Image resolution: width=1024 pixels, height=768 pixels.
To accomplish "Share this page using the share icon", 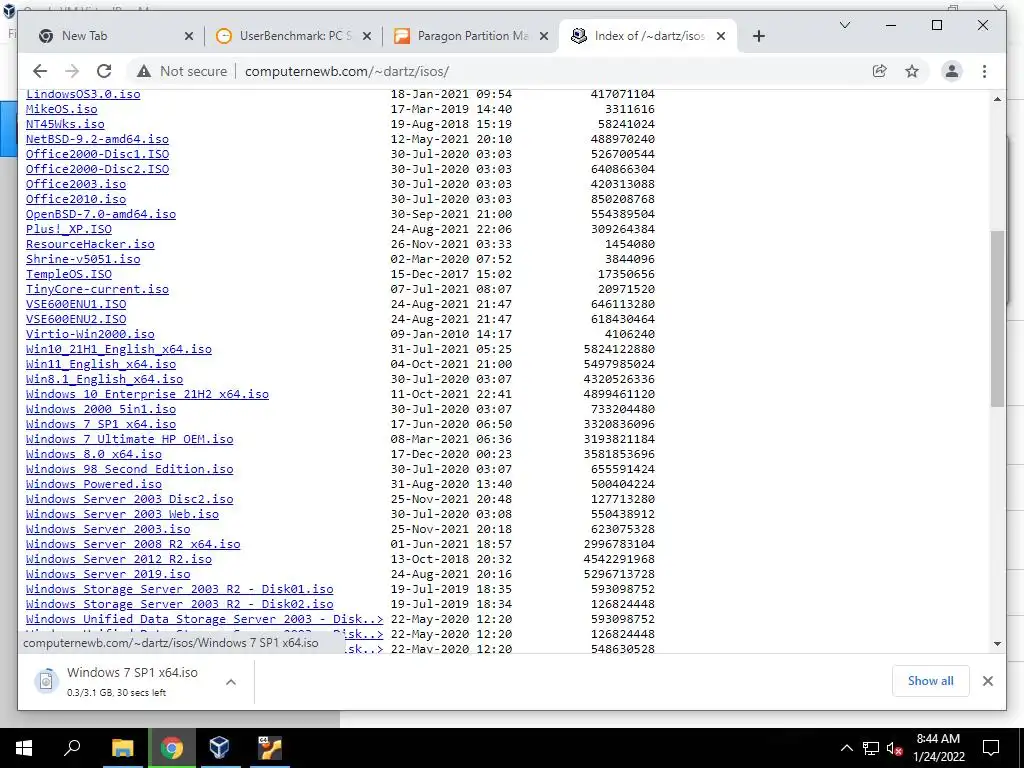I will pos(880,71).
